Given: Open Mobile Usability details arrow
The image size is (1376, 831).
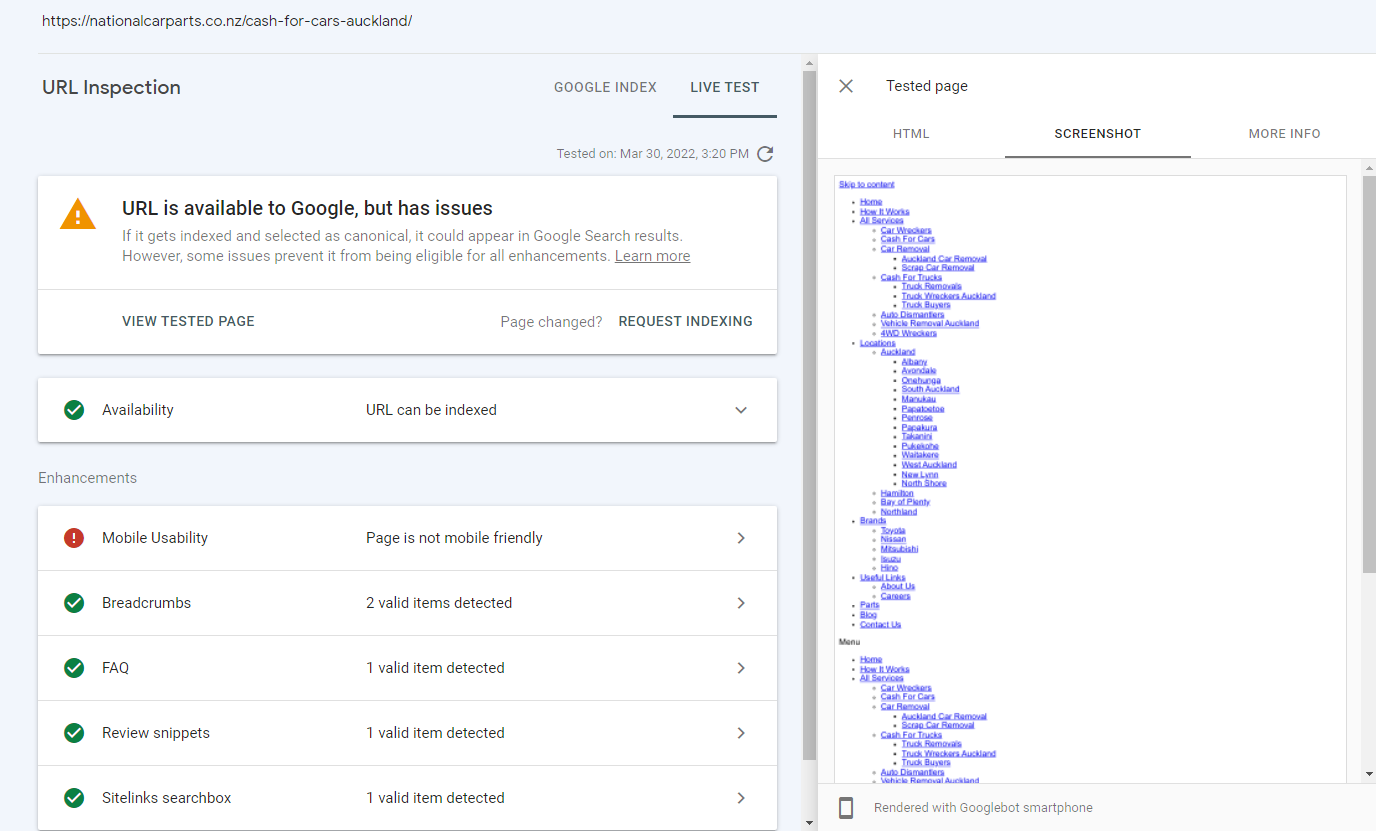Looking at the screenshot, I should click(x=741, y=538).
